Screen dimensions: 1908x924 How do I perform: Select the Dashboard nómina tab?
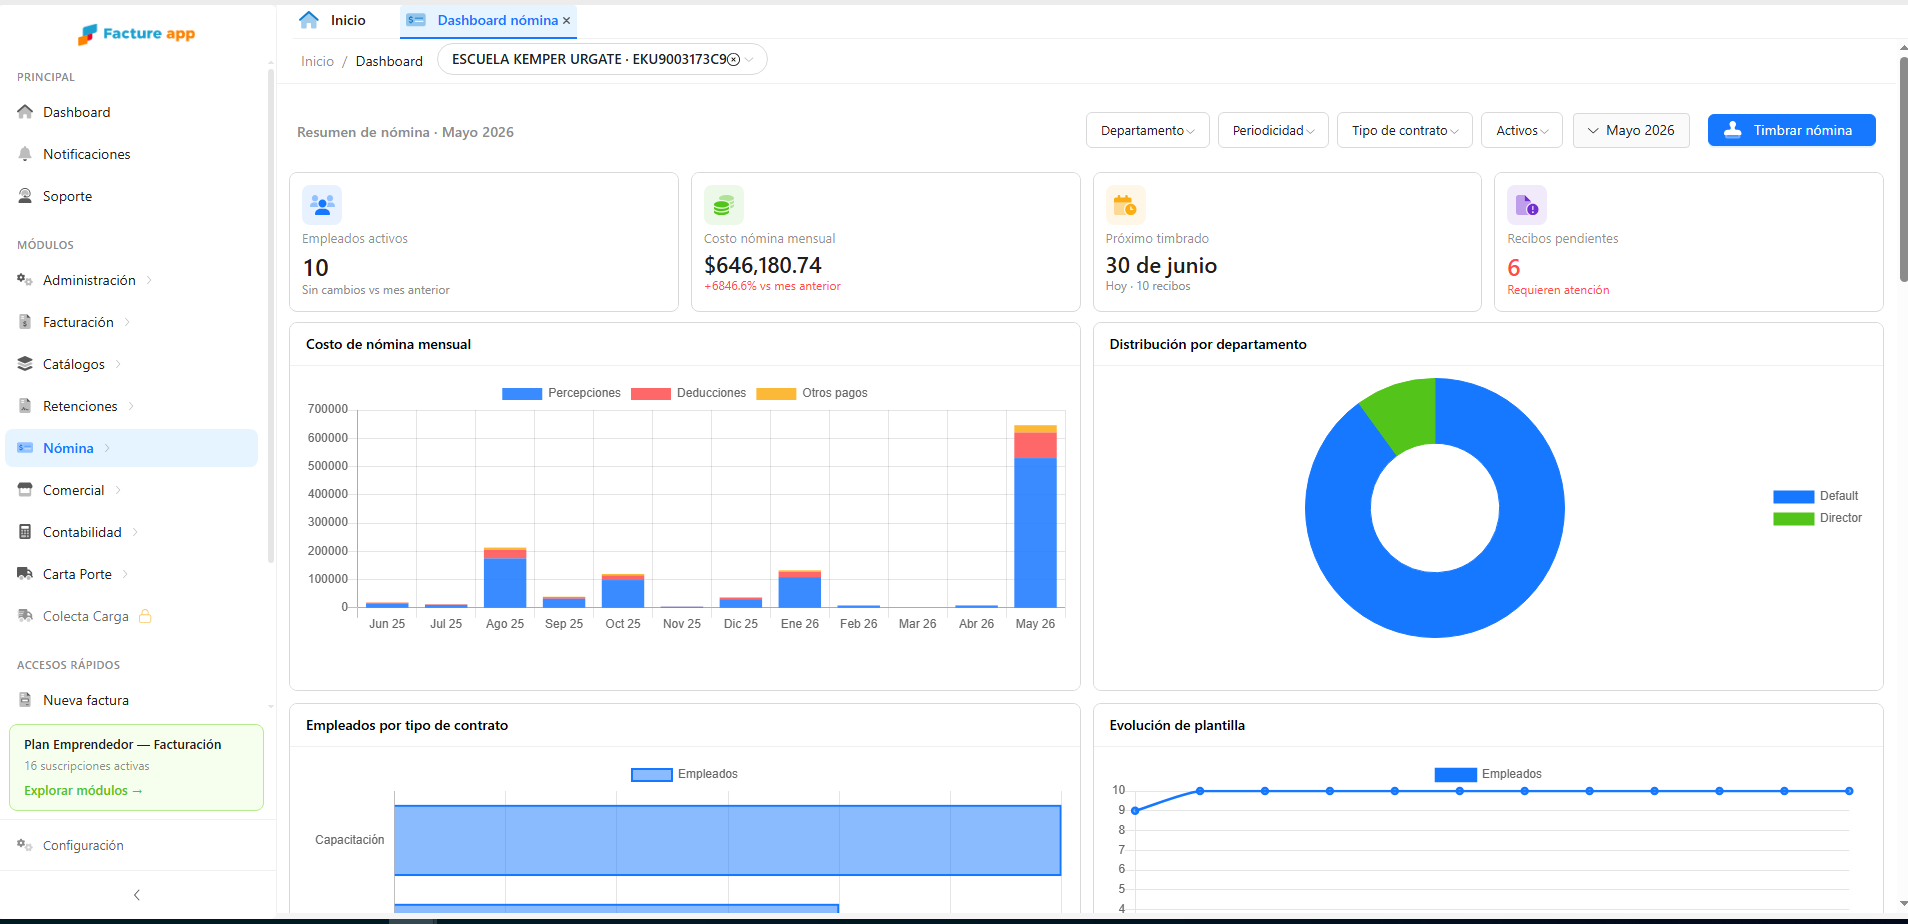pyautogui.click(x=488, y=20)
